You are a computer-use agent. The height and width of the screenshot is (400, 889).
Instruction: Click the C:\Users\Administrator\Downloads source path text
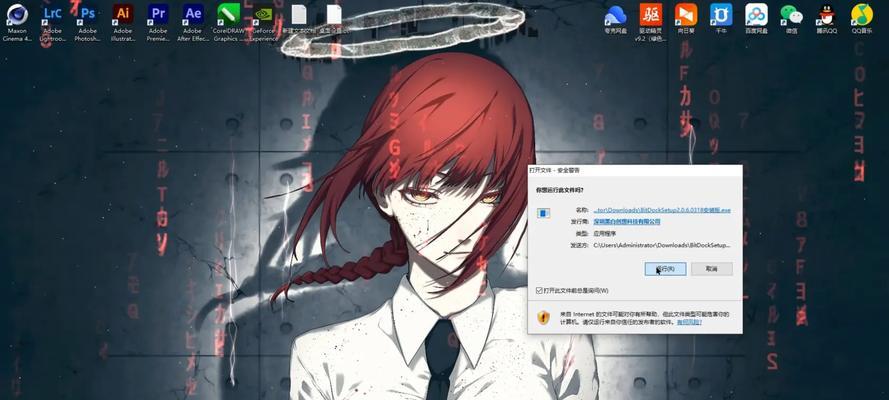[x=662, y=245]
